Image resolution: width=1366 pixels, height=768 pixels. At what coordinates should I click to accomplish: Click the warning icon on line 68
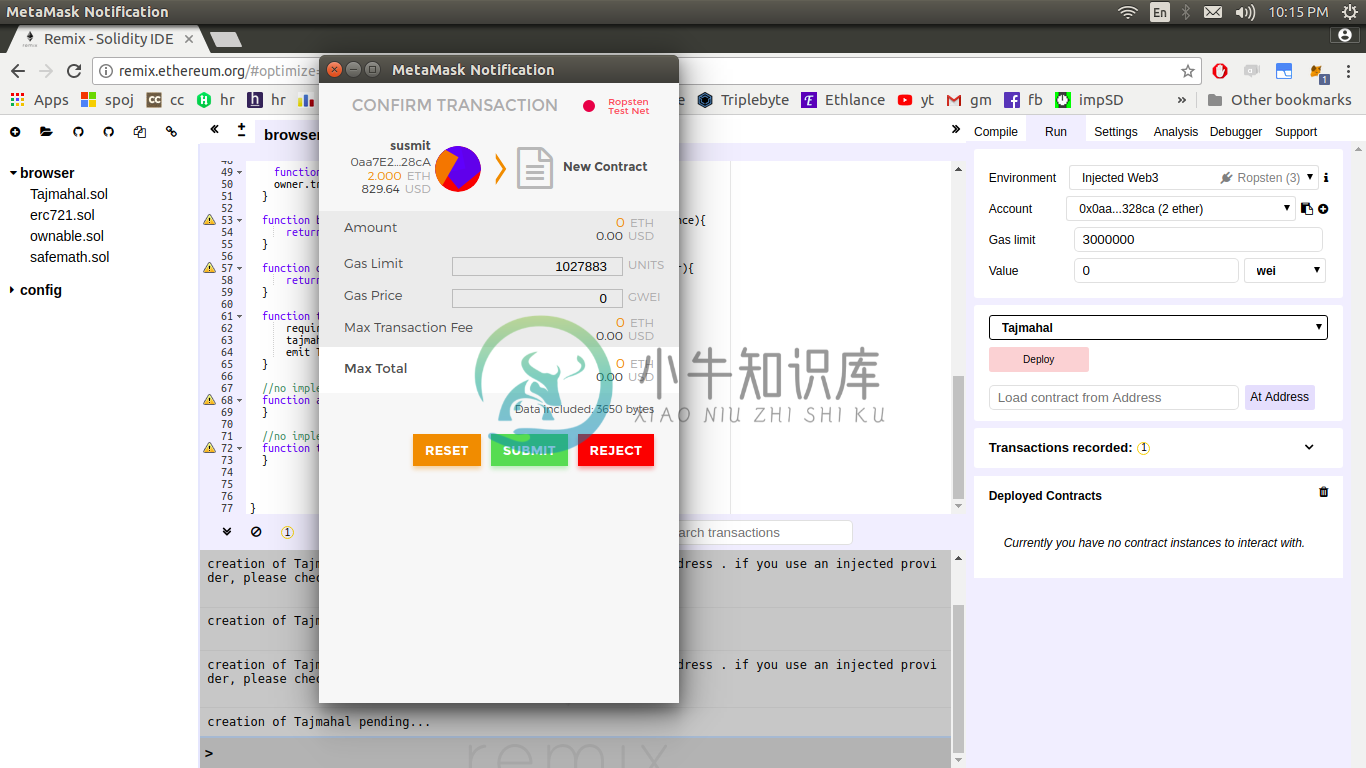tap(209, 400)
